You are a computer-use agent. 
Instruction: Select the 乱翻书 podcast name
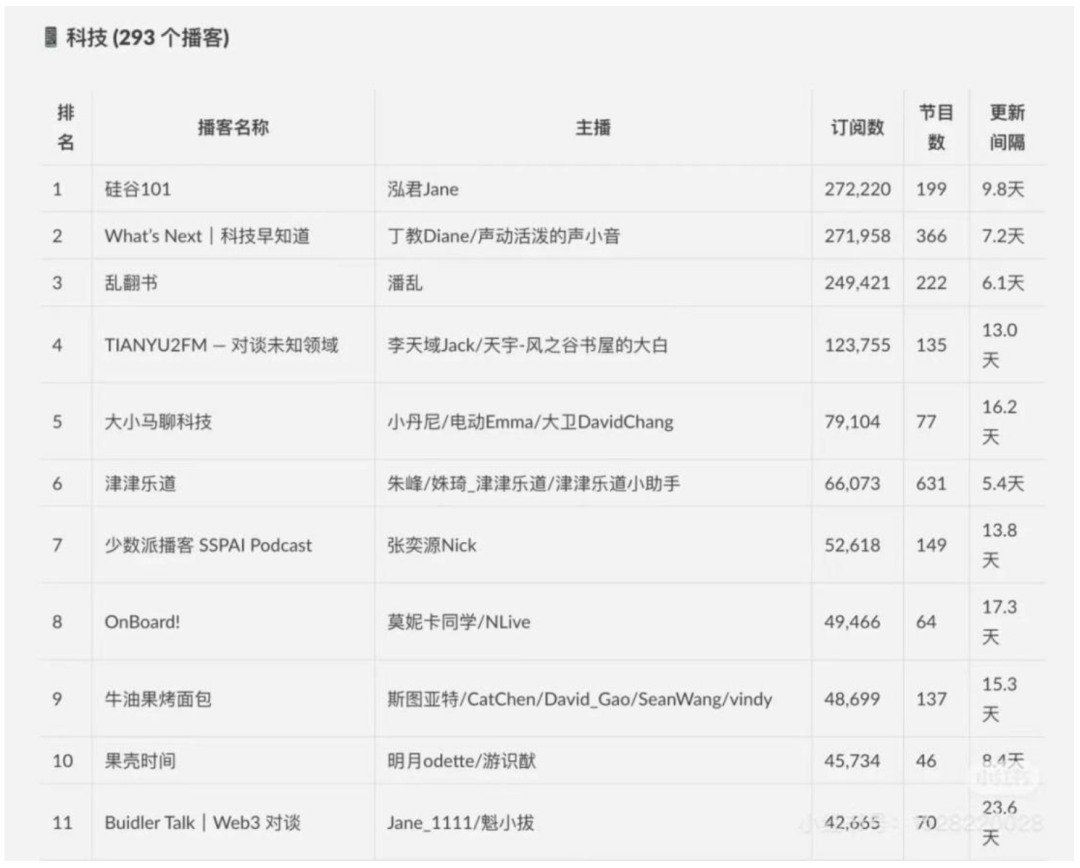pyautogui.click(x=131, y=282)
